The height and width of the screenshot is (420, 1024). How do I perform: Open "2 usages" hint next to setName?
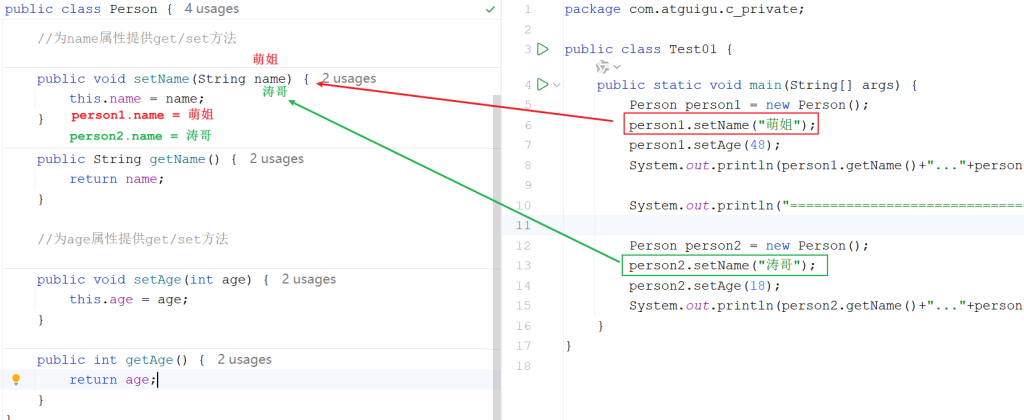349,78
